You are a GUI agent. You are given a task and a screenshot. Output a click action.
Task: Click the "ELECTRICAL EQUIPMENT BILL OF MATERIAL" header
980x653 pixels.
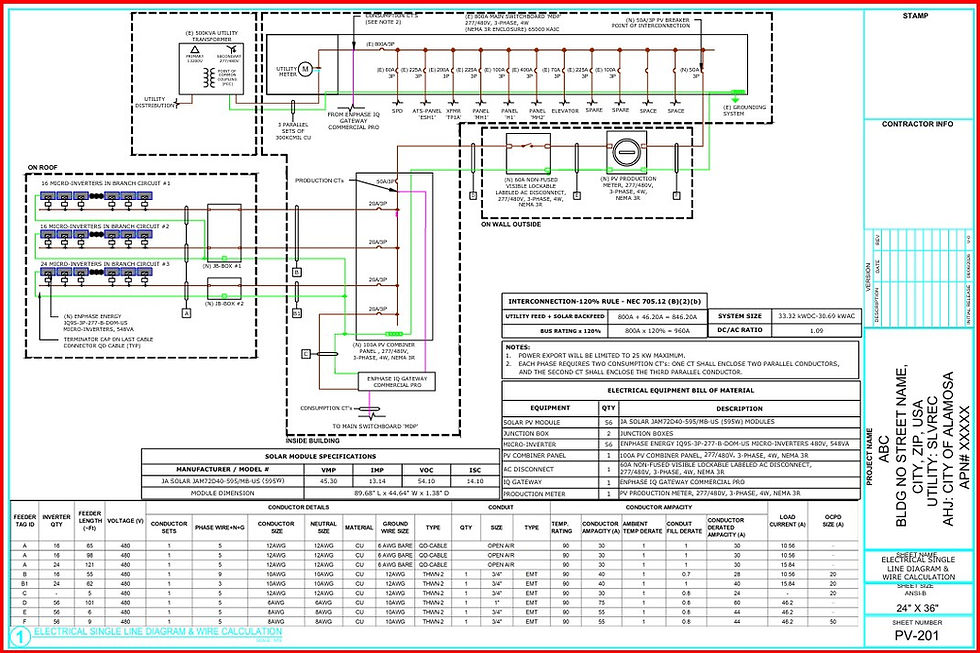[x=681, y=391]
